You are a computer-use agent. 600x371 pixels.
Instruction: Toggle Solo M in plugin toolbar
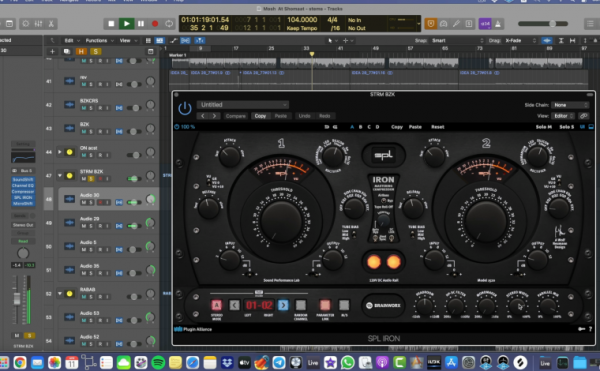[544, 127]
